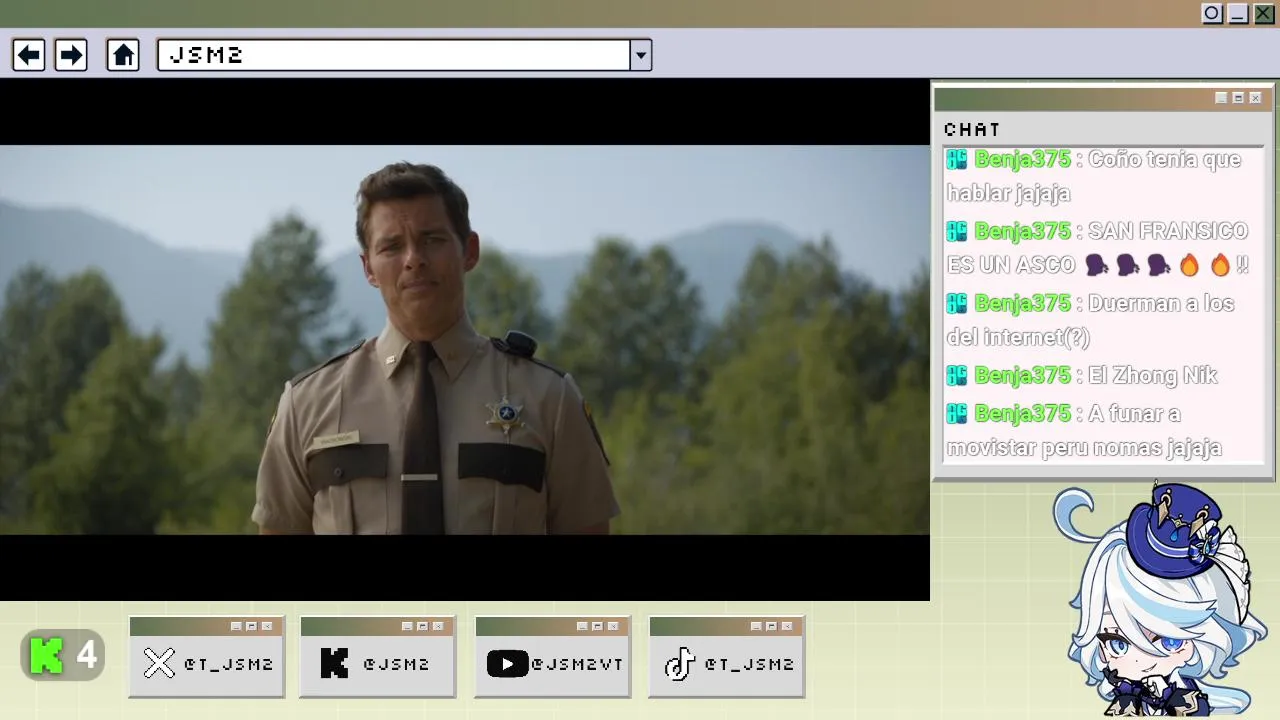
Task: Click the badge icon beside 'Coño tenia que'
Action: click(x=957, y=160)
